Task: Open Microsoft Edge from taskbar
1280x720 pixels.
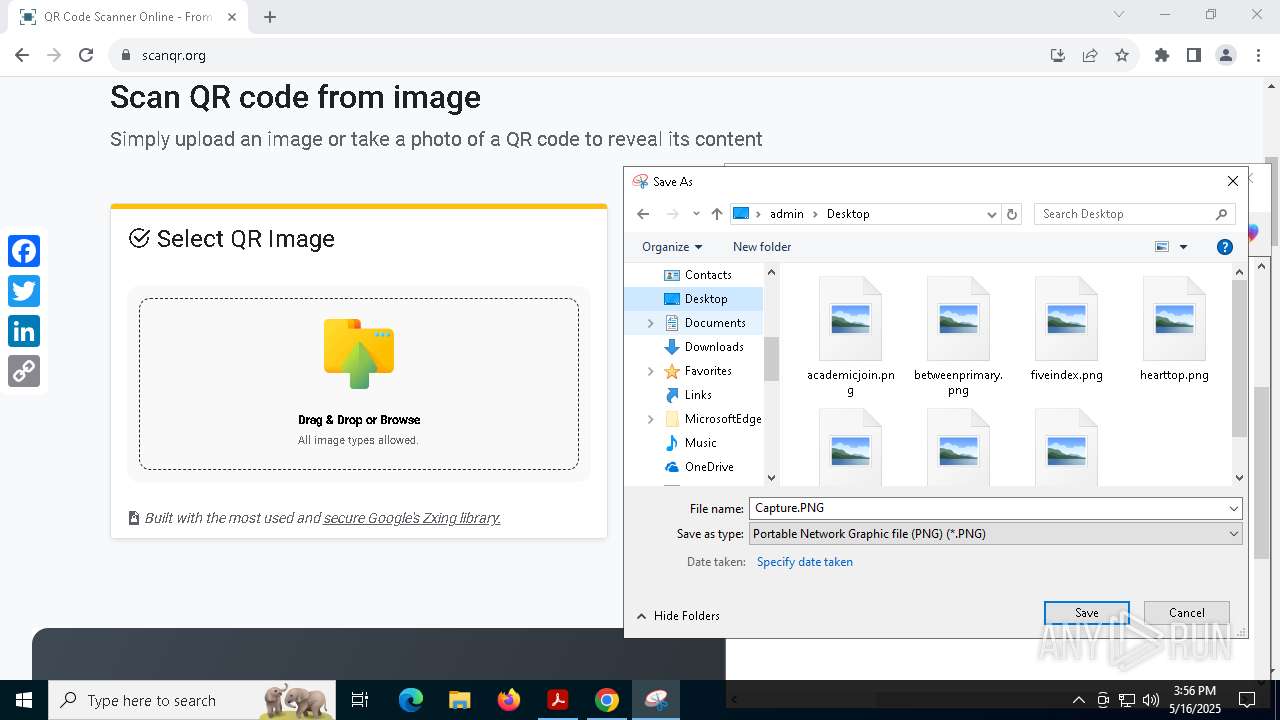Action: [x=411, y=700]
